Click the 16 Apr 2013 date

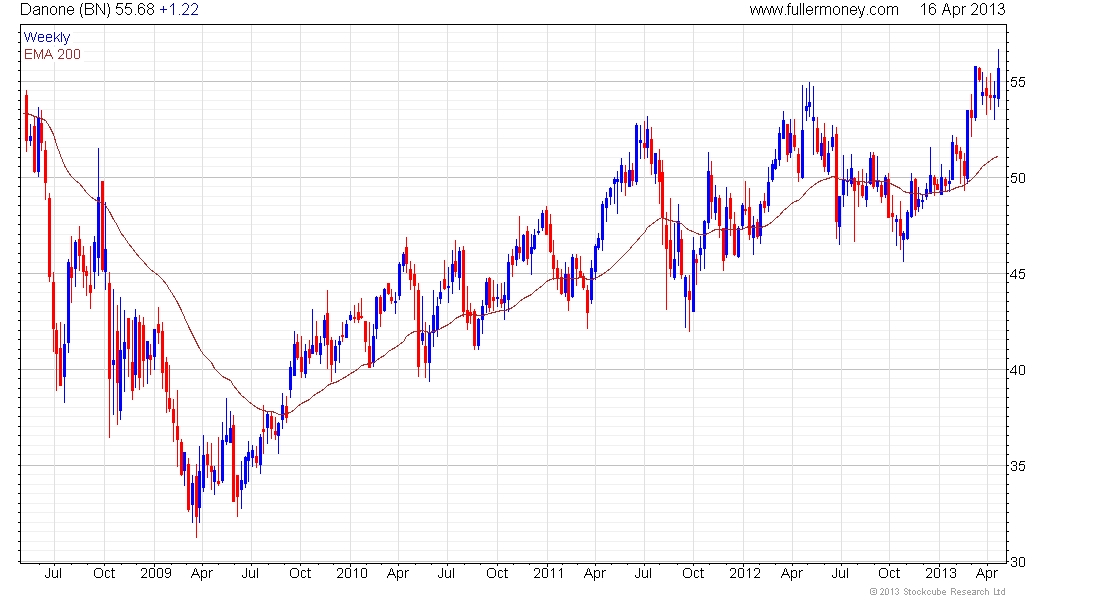(x=962, y=10)
